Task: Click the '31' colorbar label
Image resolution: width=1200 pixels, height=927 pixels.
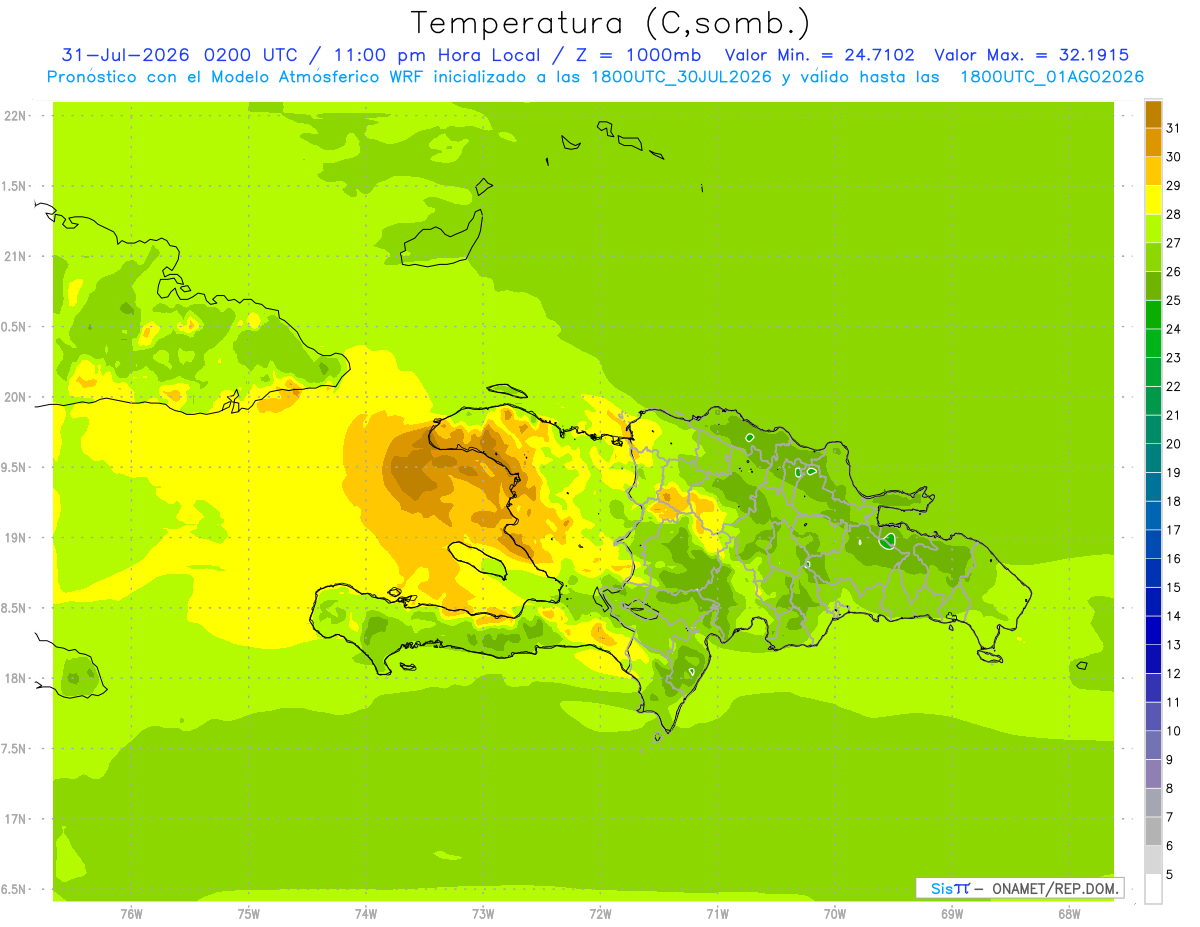Action: [x=1173, y=128]
